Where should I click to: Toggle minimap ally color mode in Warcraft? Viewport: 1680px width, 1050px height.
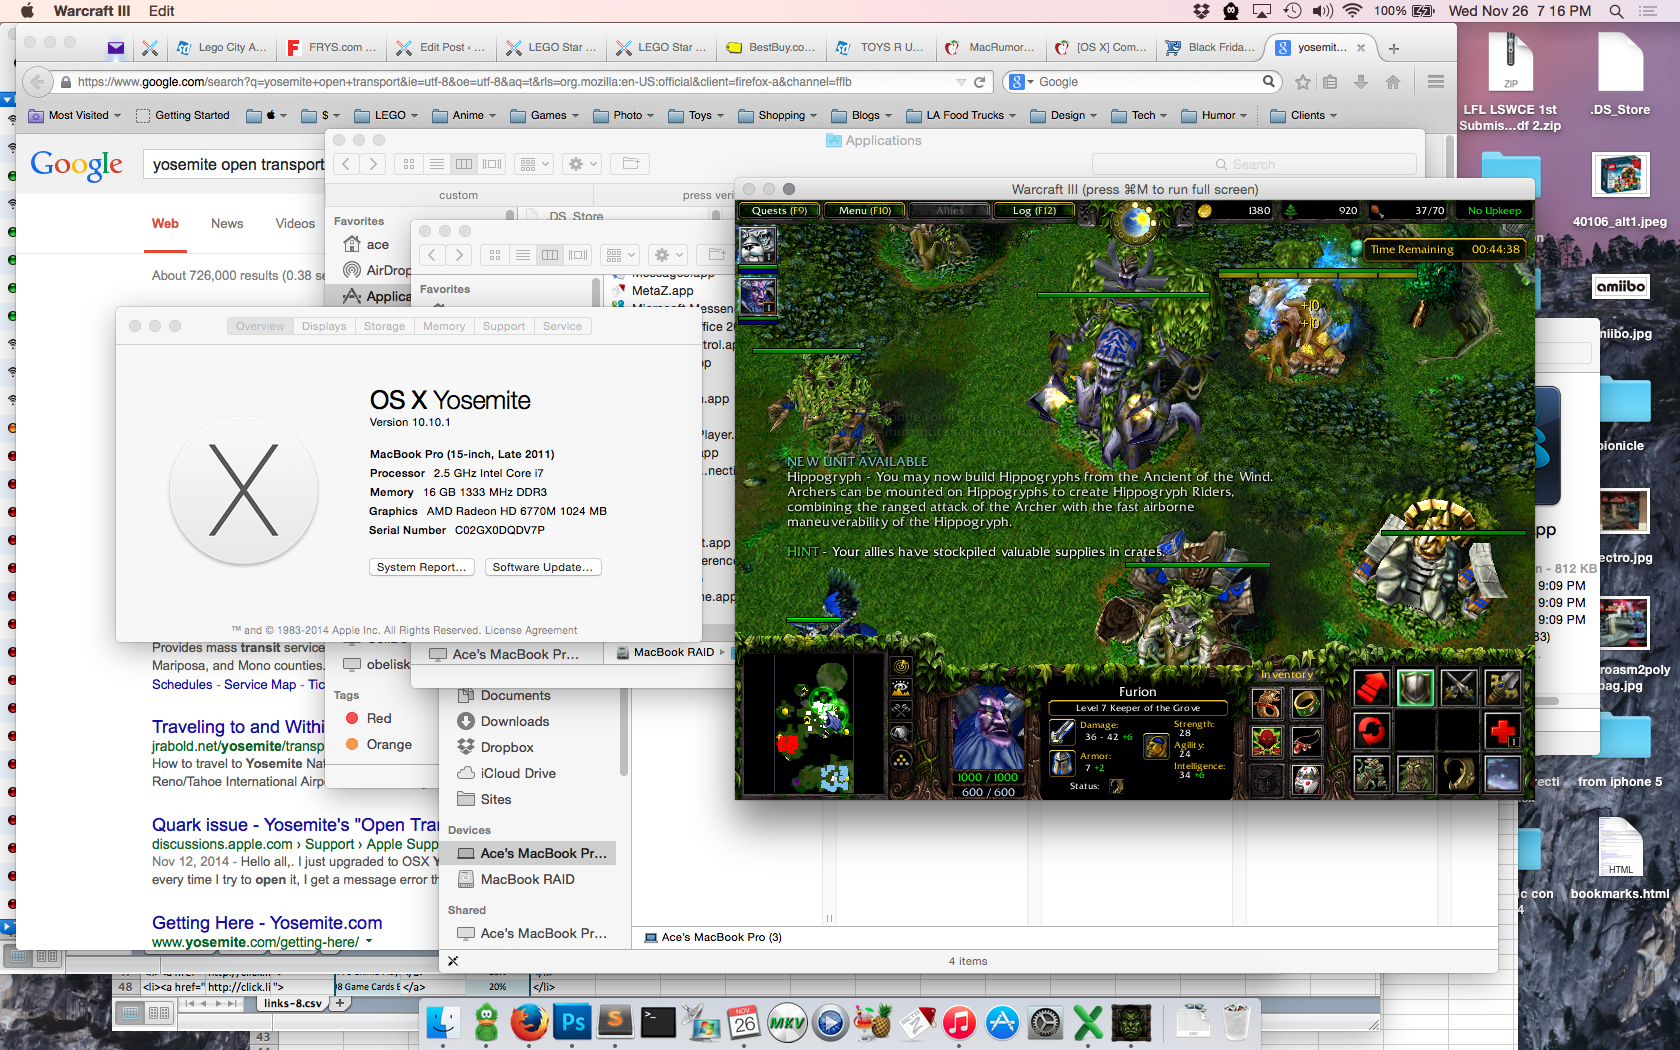pyautogui.click(x=902, y=711)
